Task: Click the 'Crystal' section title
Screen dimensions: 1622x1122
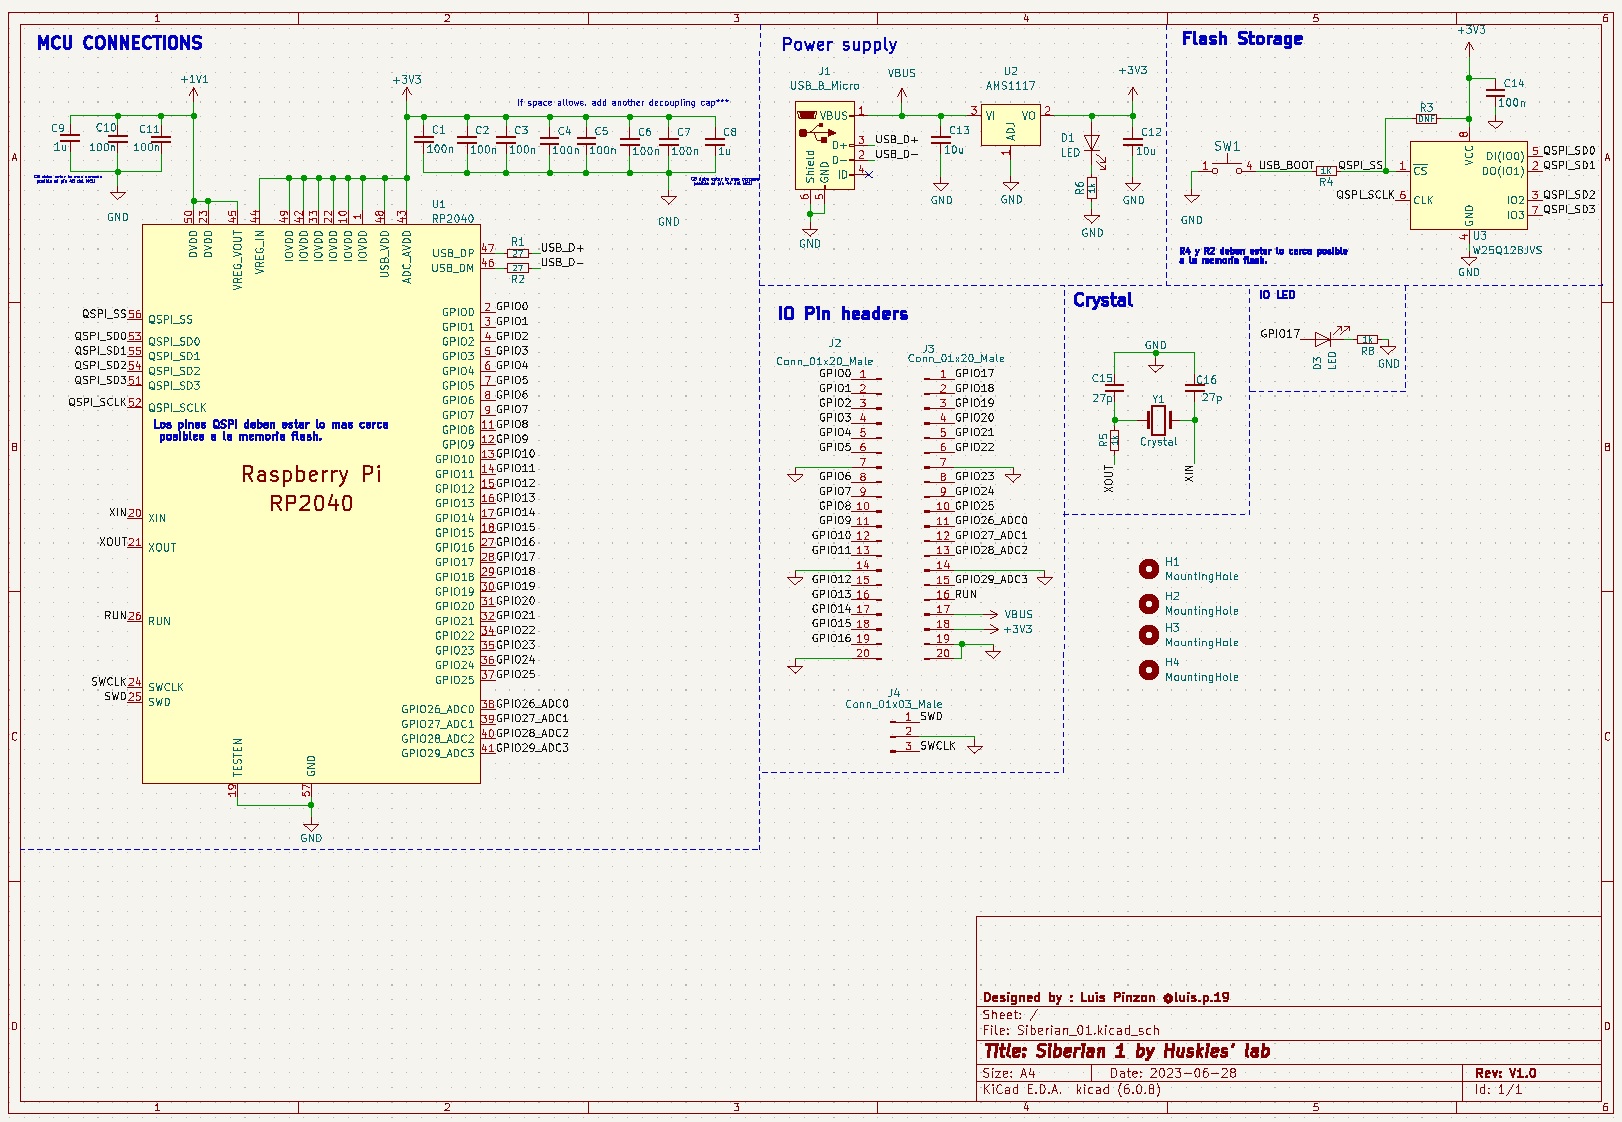Action: pos(1103,300)
